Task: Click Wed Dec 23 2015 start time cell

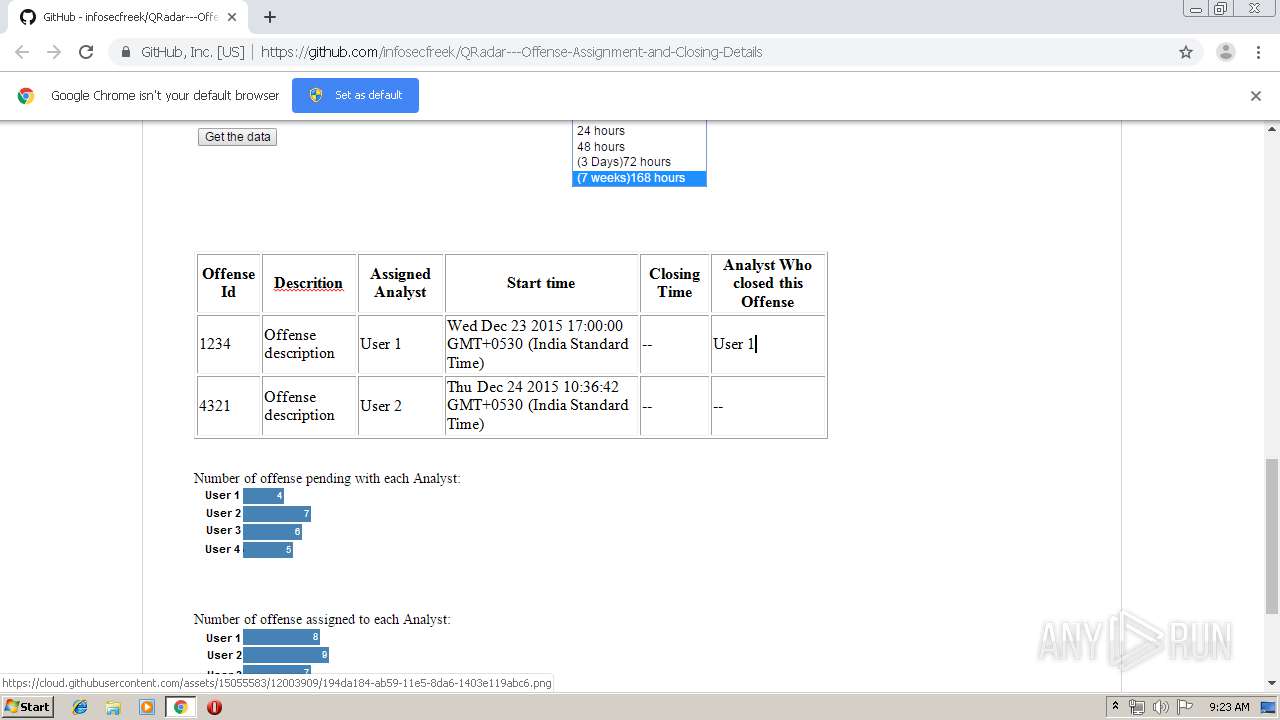Action: [541, 344]
